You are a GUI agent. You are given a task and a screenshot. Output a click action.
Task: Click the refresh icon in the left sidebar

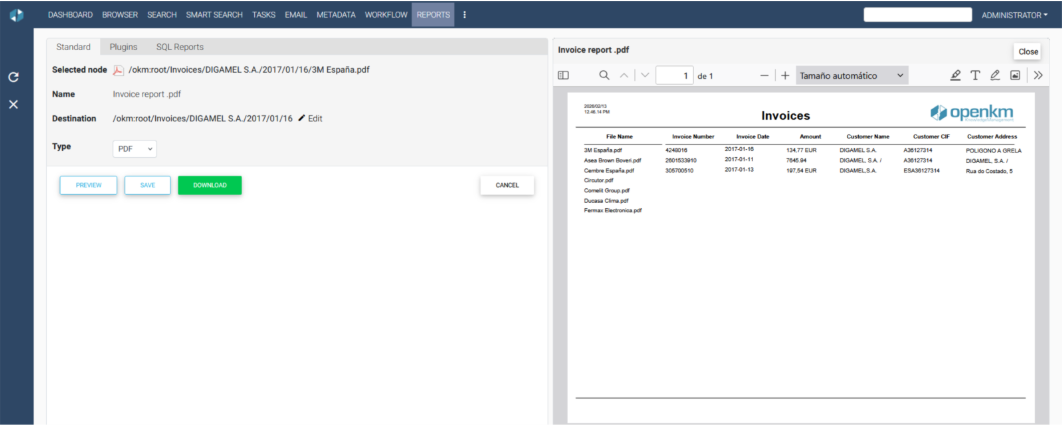tap(14, 77)
